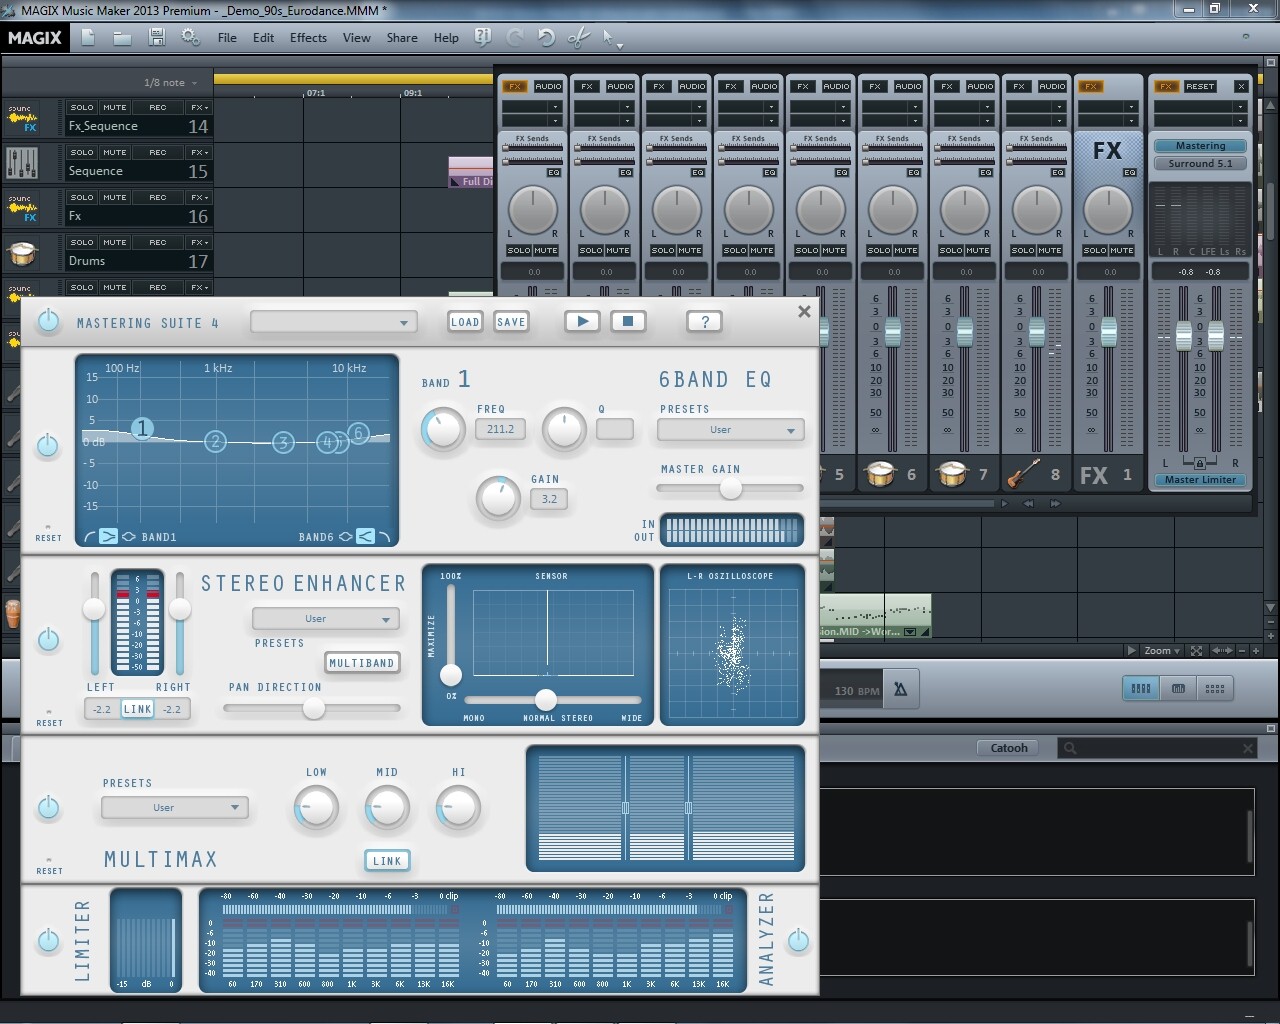Select EQ band 1 node in the graph

142,428
